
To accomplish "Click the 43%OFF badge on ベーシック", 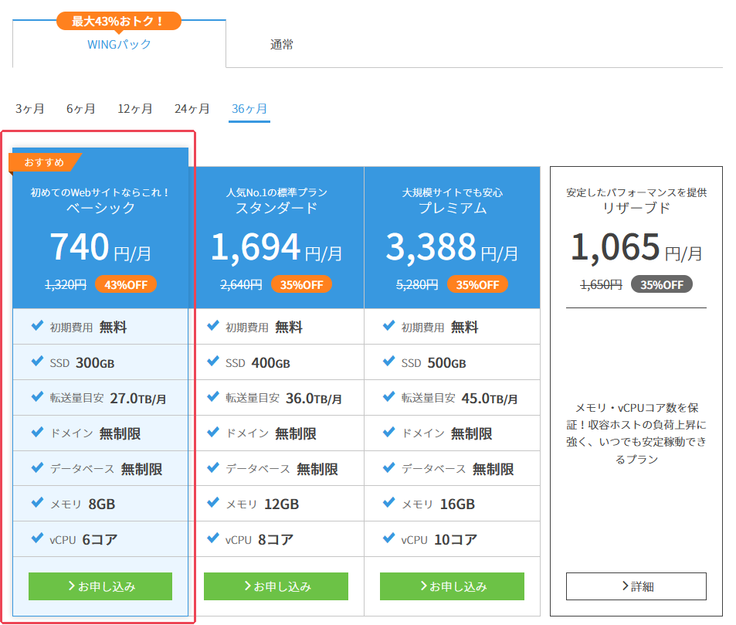I will coord(126,284).
